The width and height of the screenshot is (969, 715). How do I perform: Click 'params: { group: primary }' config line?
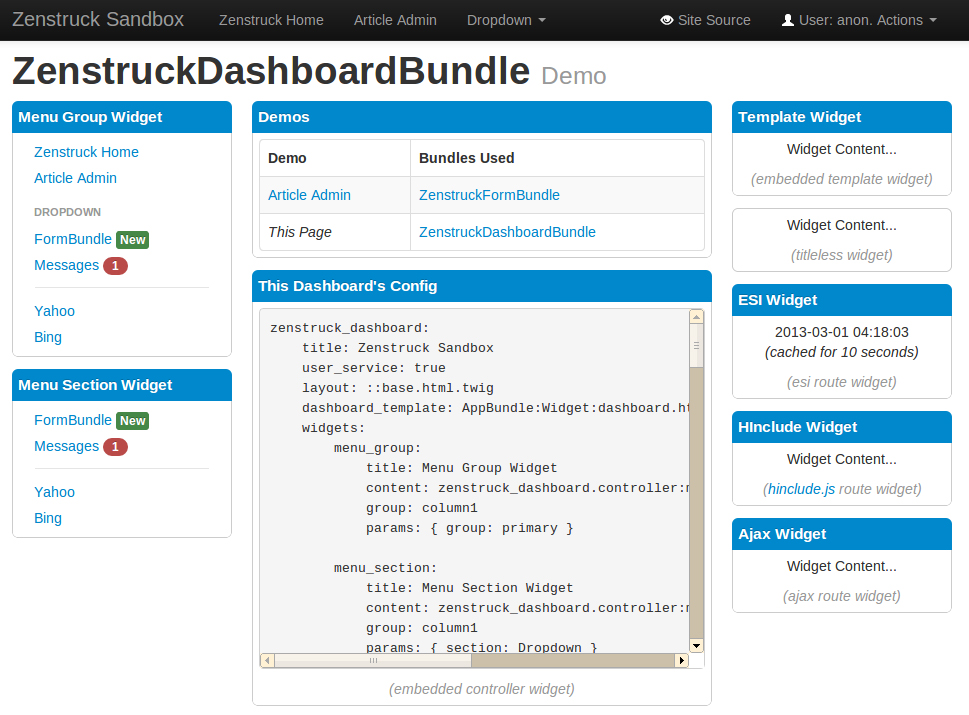[470, 528]
